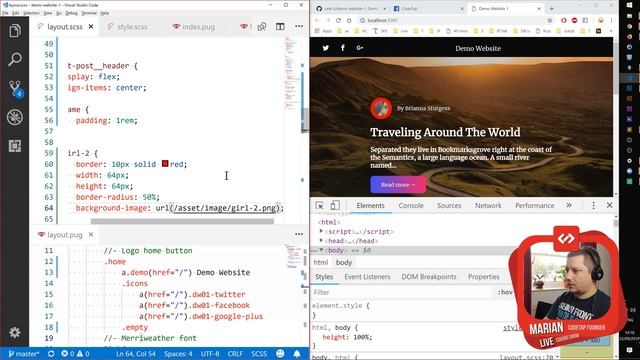Open the DOM Breakpoints subtab
Image resolution: width=640 pixels, height=360 pixels.
(429, 277)
